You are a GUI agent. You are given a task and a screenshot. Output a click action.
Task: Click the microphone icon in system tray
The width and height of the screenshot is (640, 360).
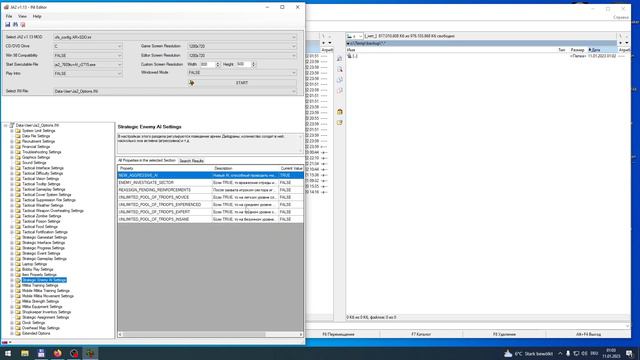click(x=568, y=353)
